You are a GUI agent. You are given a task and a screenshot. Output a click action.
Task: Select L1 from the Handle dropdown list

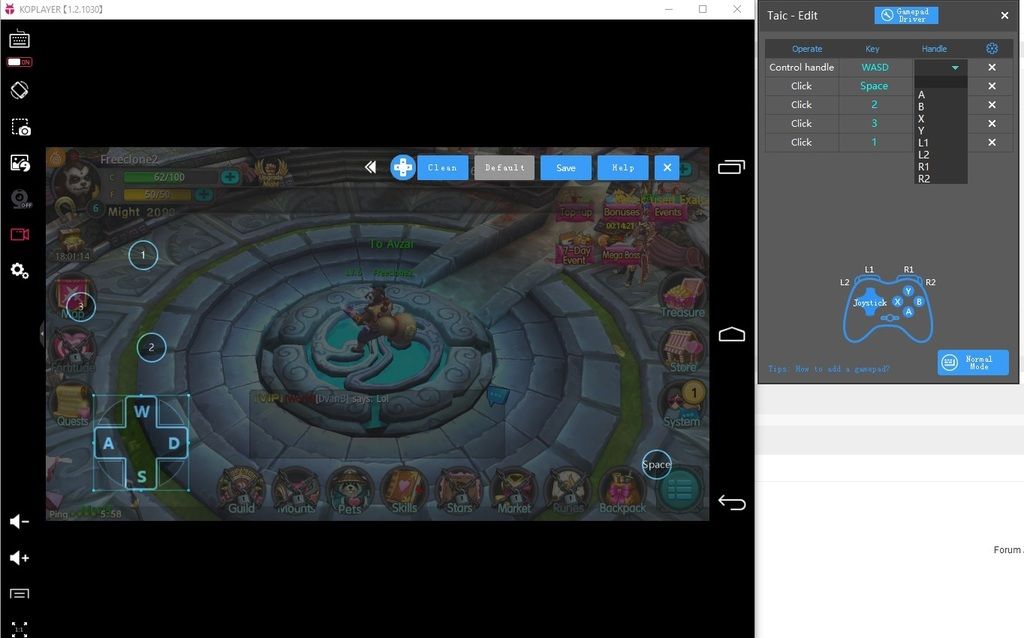(923, 143)
